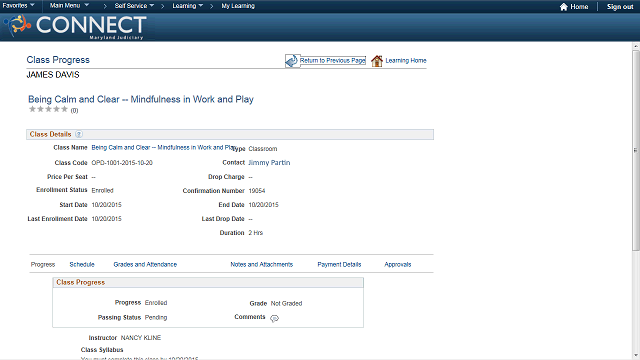Viewport: 640px width, 360px height.
Task: Switch to the Payment Details tab
Action: coord(339,264)
